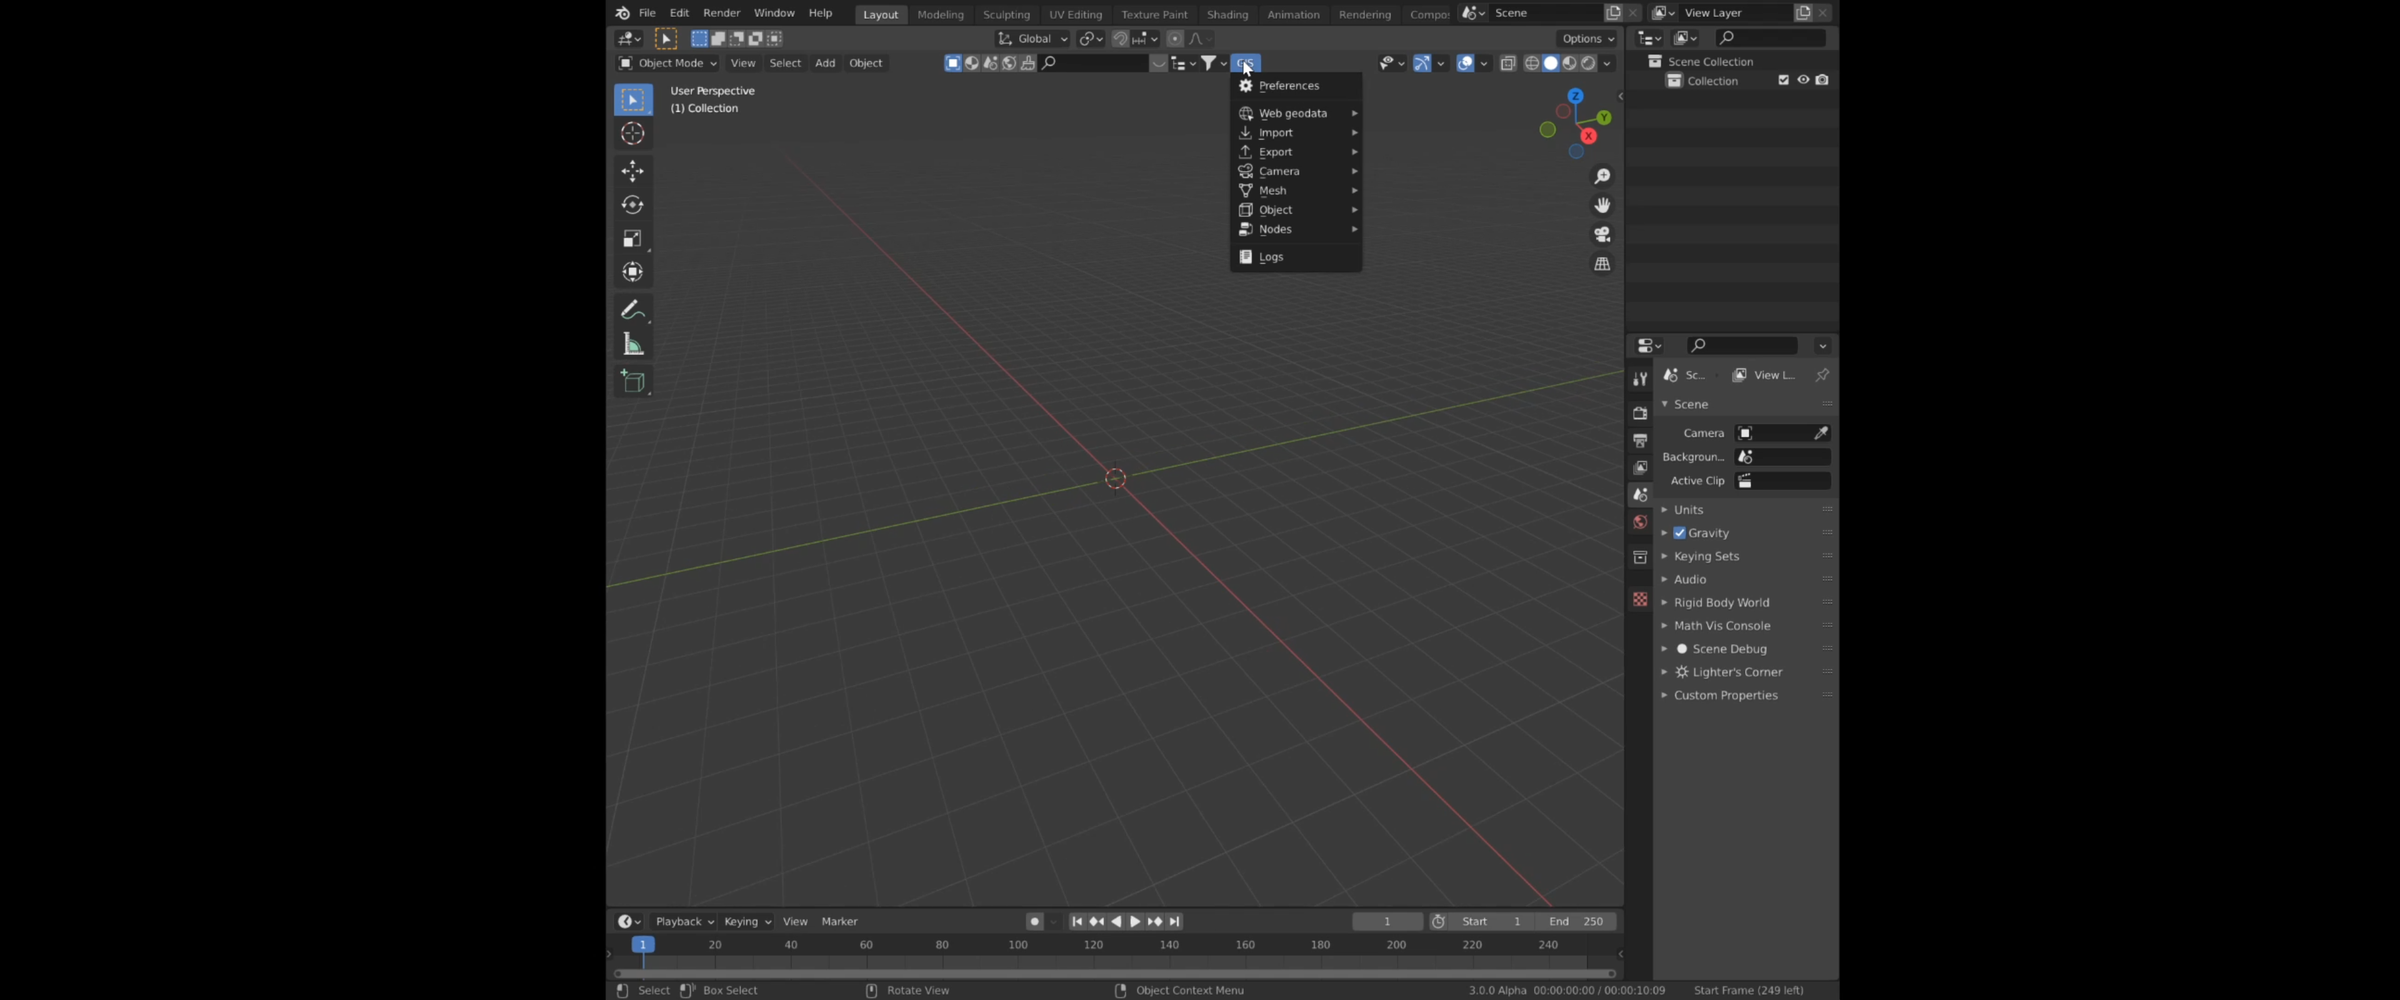Switch to orthographic grid view icon

(1602, 264)
